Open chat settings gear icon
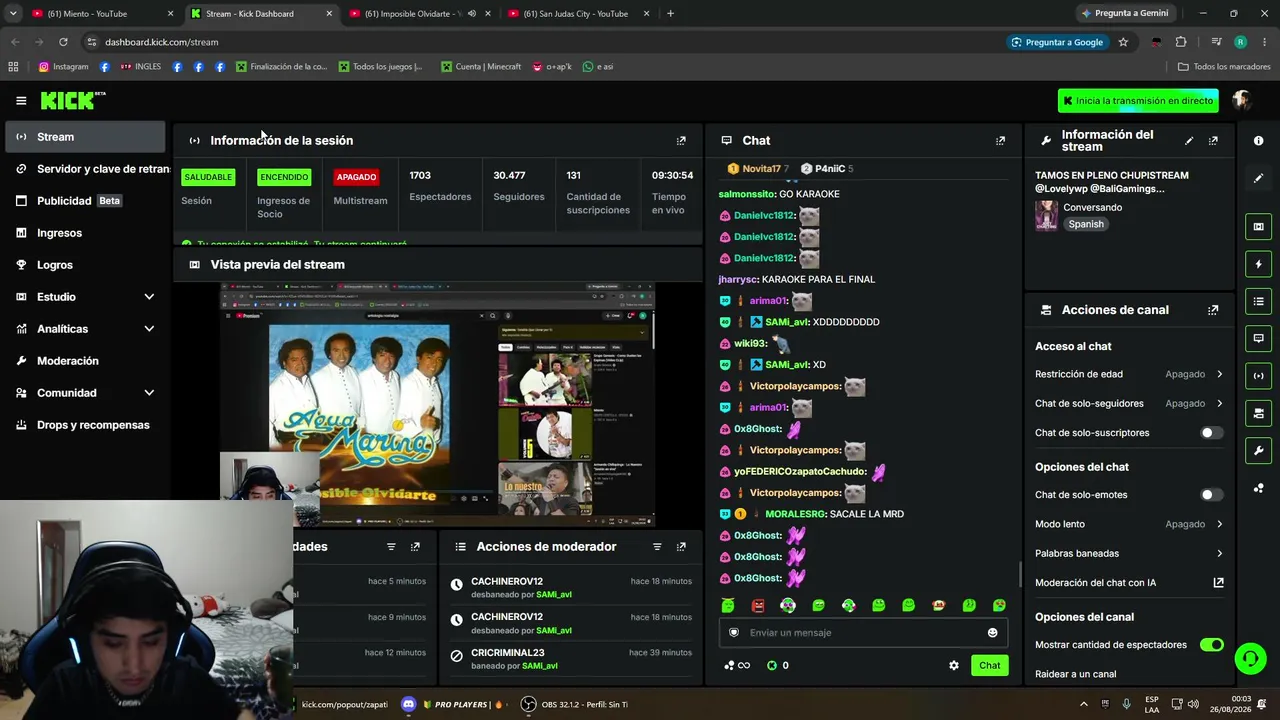1280x720 pixels. point(953,666)
